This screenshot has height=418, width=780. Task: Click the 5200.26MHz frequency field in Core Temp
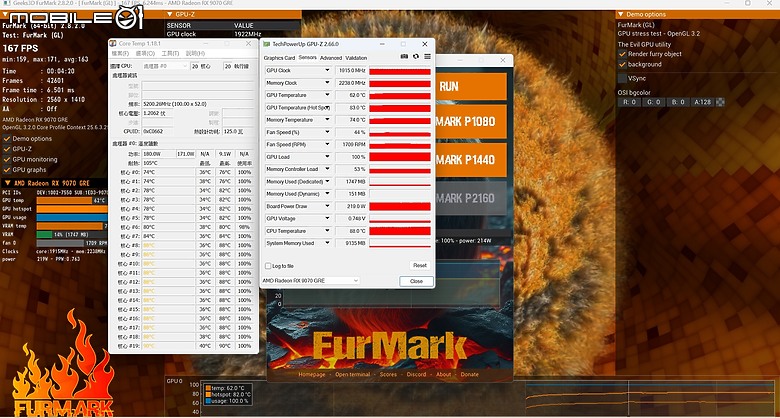point(198,104)
